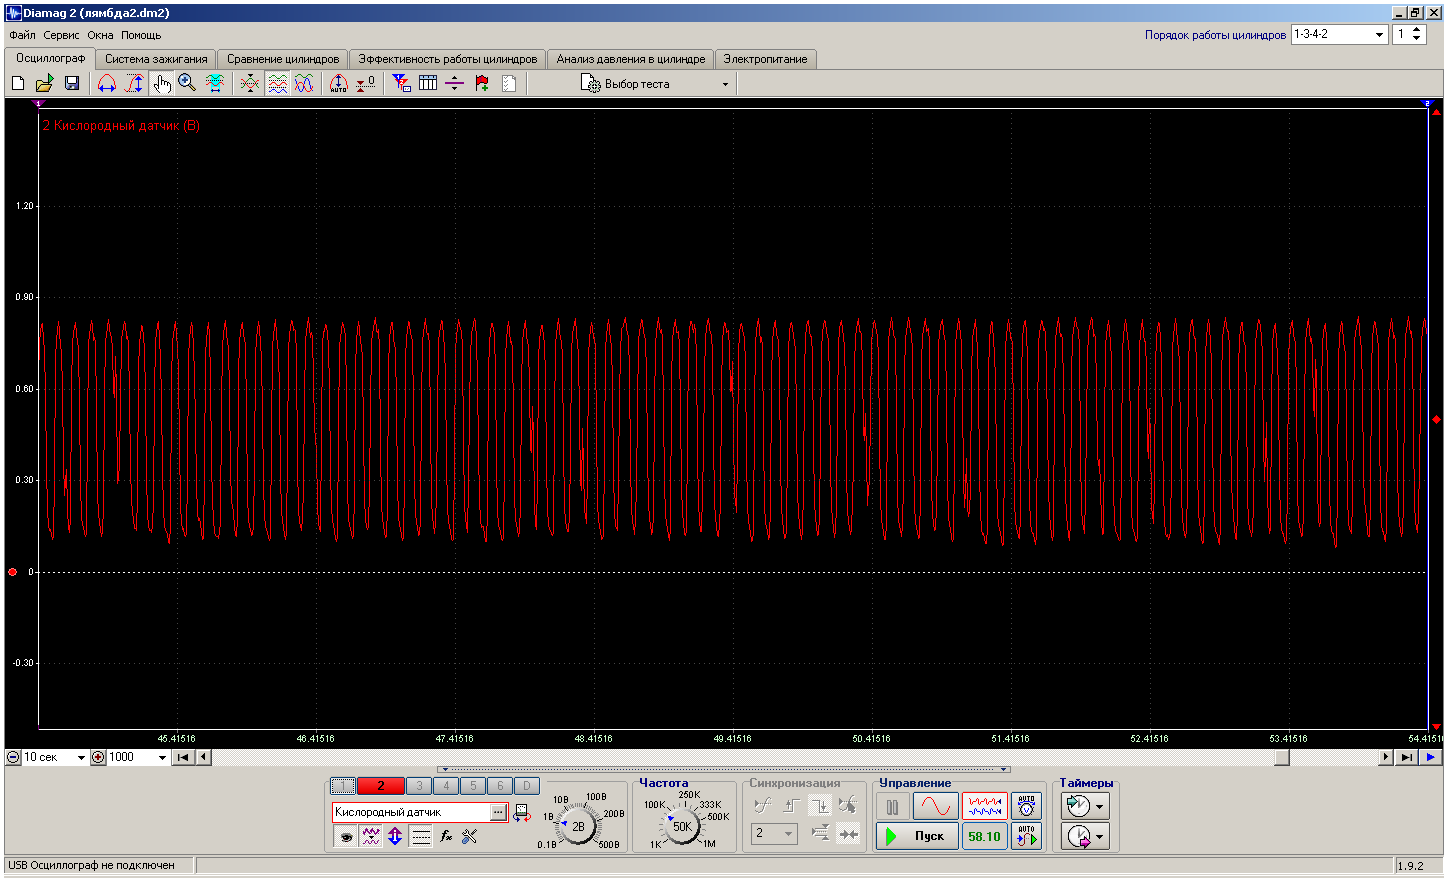Select channel D button
Viewport: 1448px width, 878px height.
point(527,786)
